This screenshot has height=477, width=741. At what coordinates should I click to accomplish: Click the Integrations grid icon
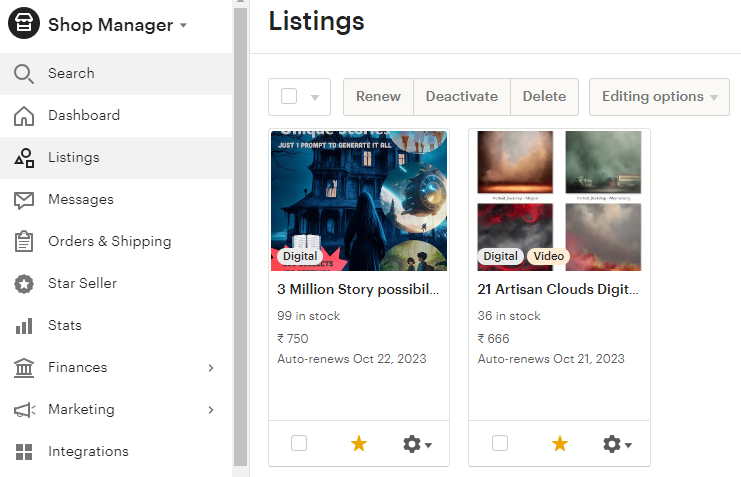click(24, 452)
